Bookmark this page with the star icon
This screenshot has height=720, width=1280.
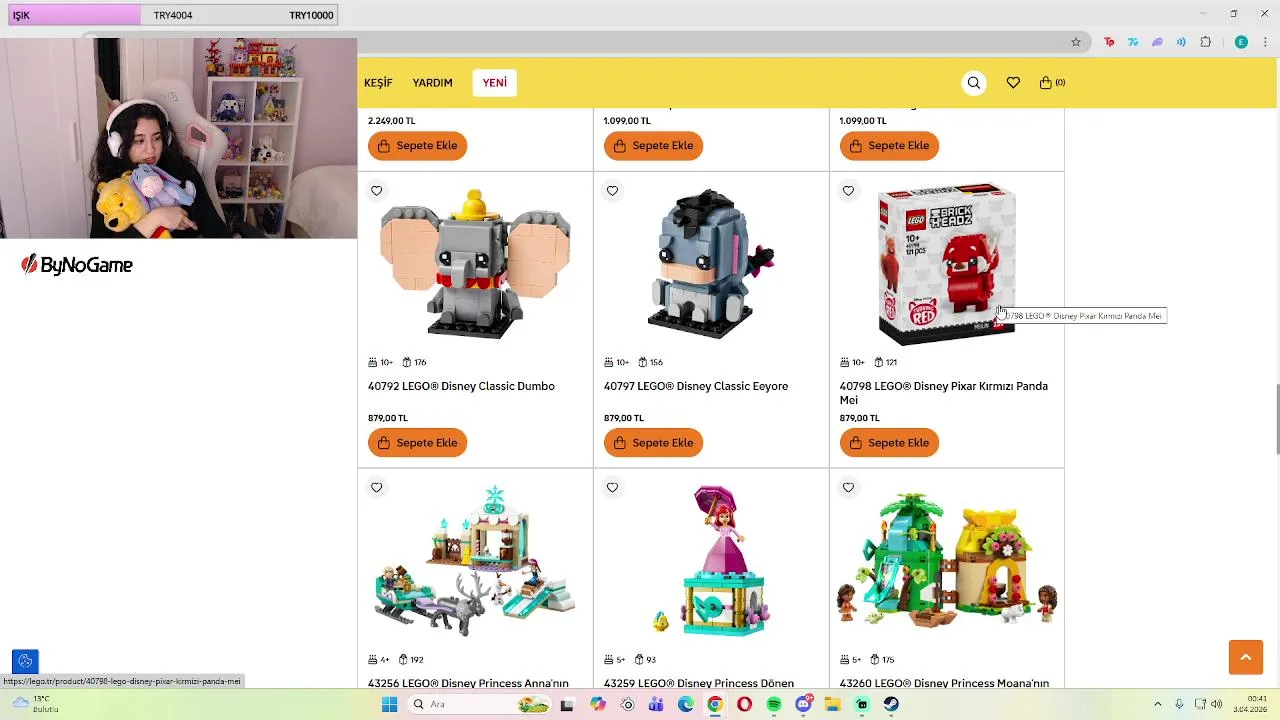tap(1076, 42)
